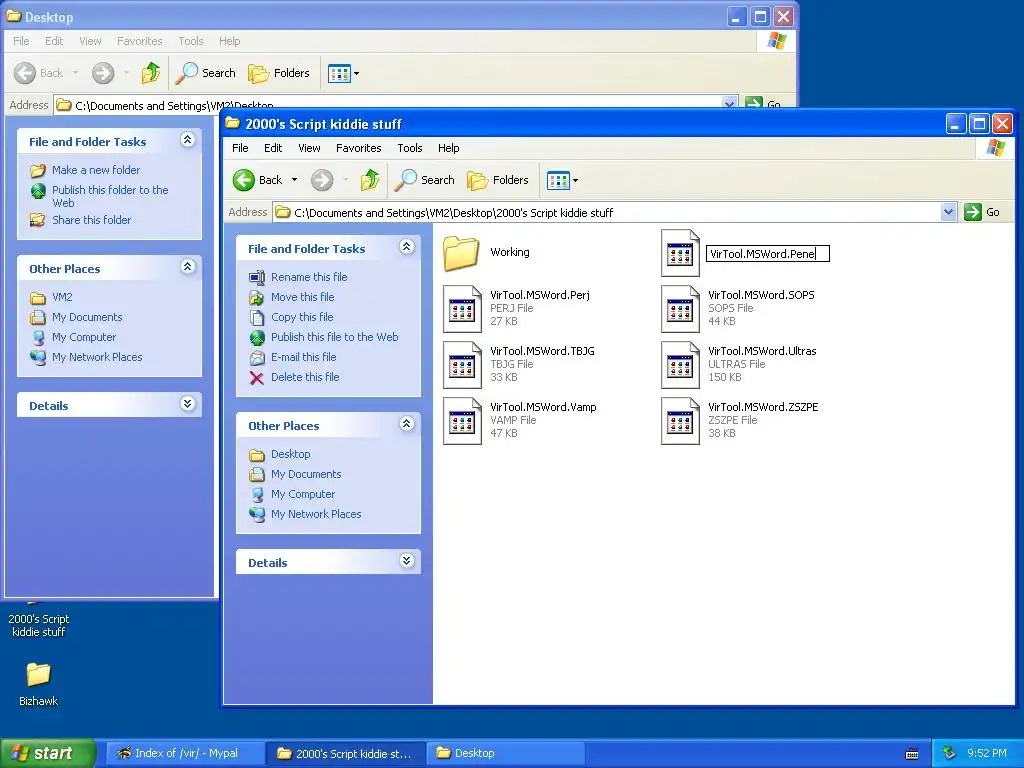Select the VirTool.MSWord.Ultras file icon
1024x768 pixels.
(680, 364)
